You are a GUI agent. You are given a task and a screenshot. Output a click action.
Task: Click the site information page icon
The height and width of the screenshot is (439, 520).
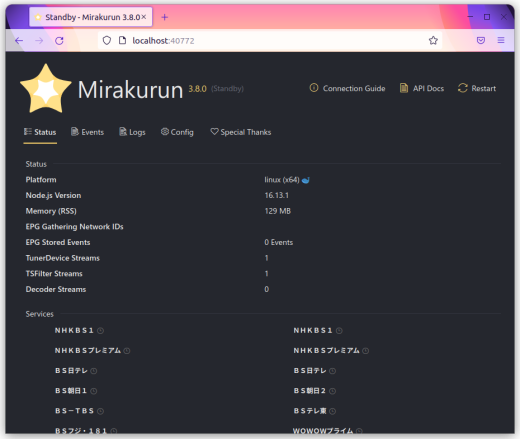tap(122, 41)
